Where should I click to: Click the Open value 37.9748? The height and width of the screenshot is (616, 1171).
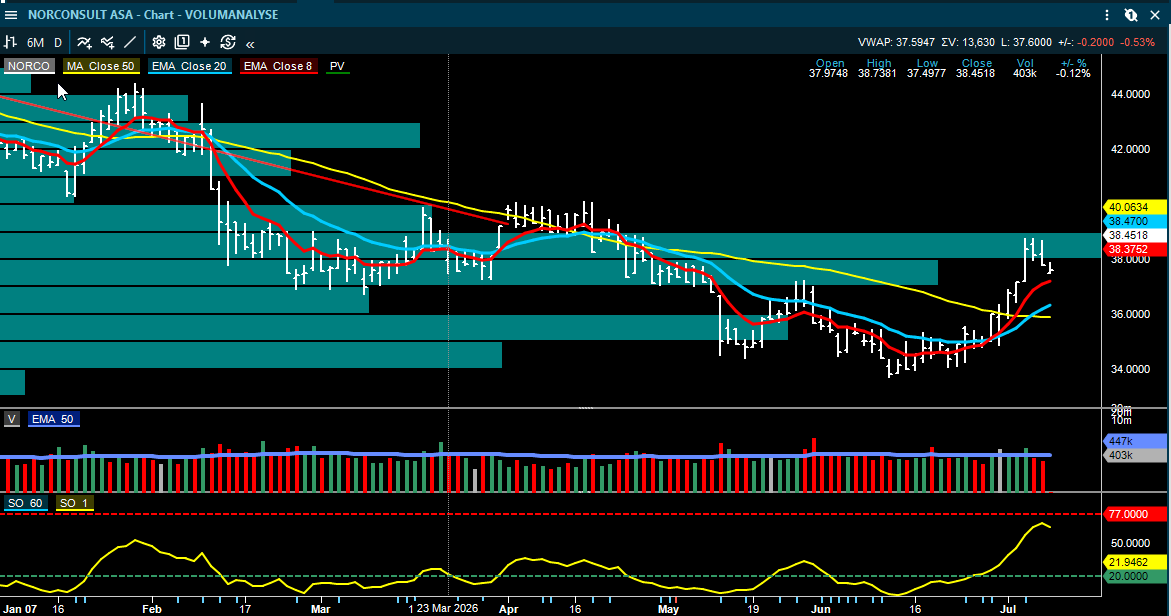click(828, 73)
